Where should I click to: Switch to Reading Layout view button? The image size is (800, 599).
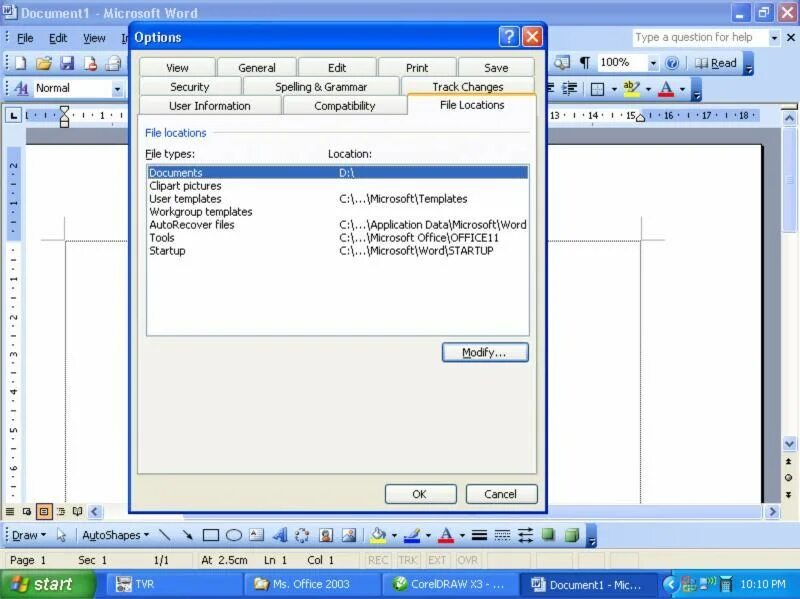(x=78, y=511)
